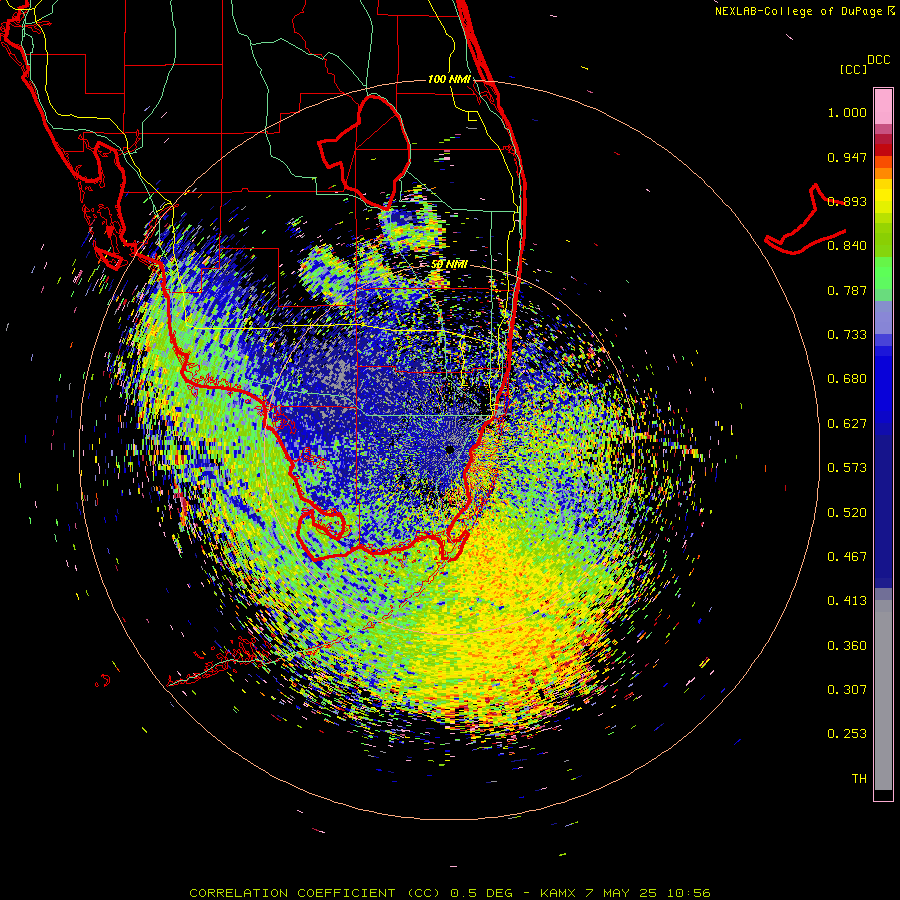Click the [CC] units label

click(x=854, y=69)
